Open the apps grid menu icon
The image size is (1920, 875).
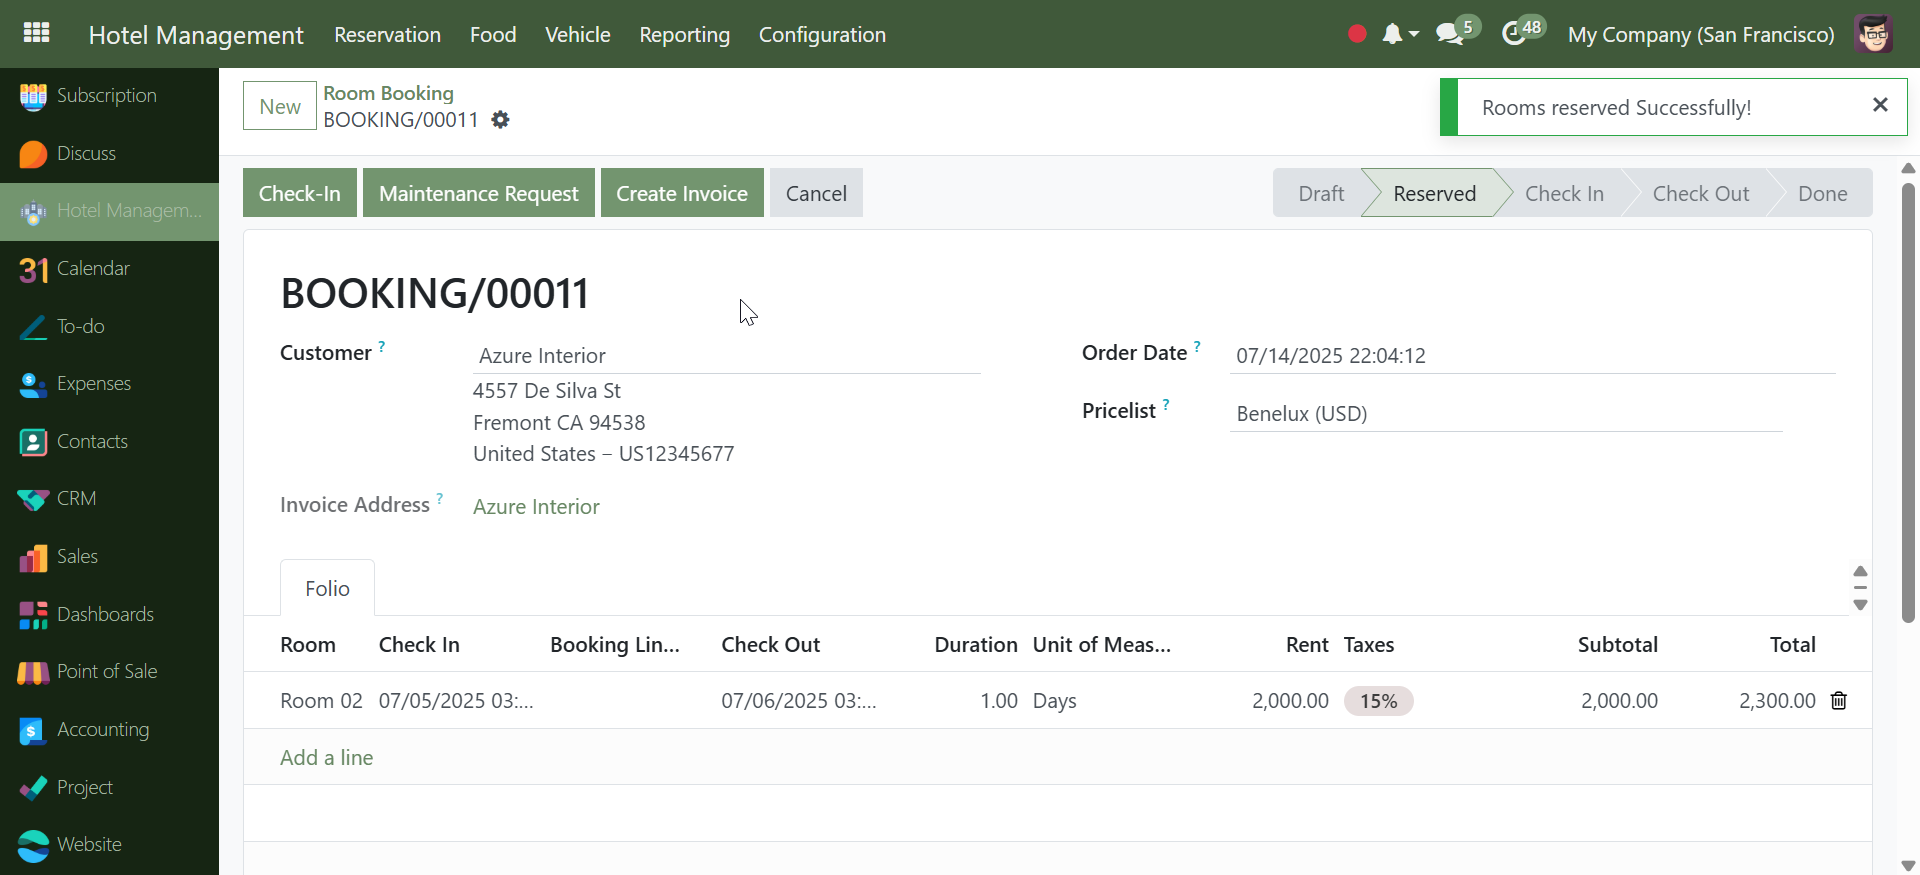coord(37,33)
